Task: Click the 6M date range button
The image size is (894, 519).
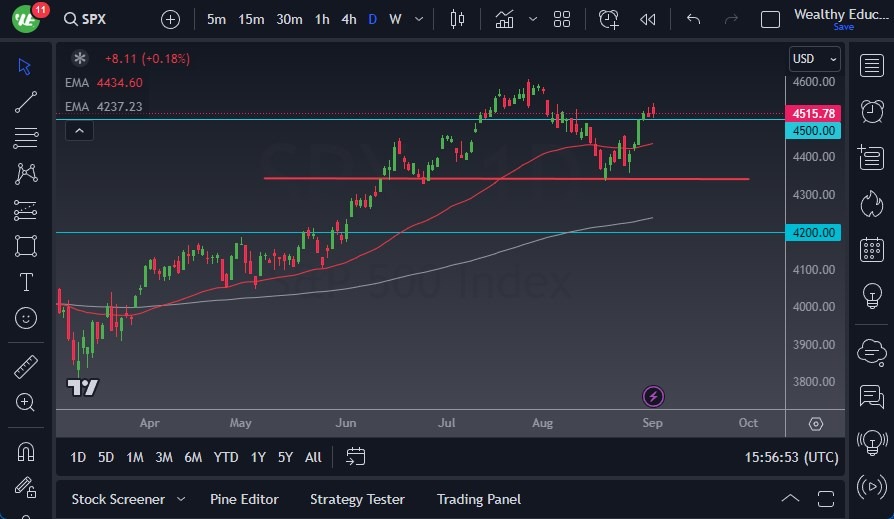Action: 193,457
